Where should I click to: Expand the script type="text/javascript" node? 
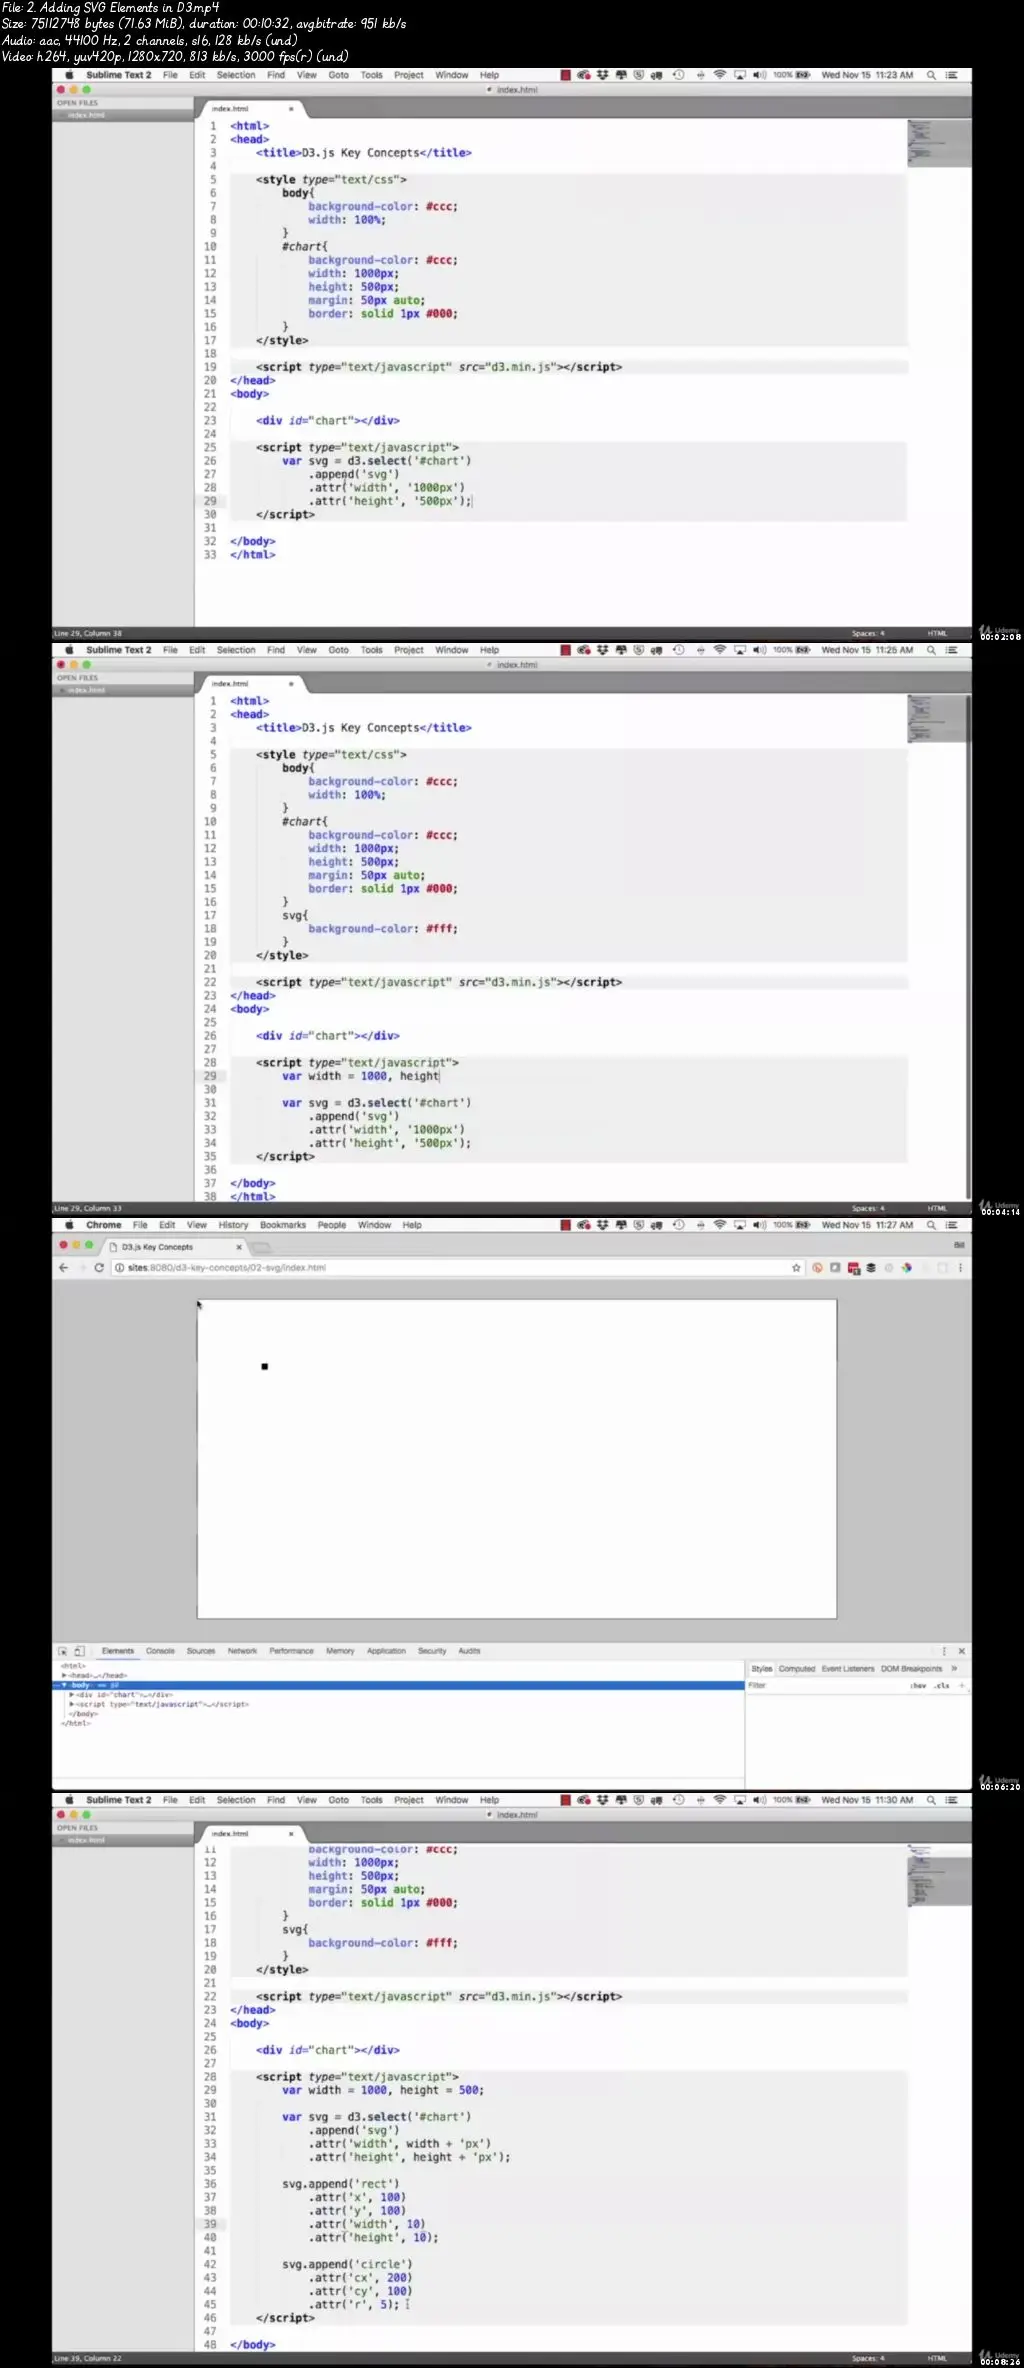coord(71,1704)
